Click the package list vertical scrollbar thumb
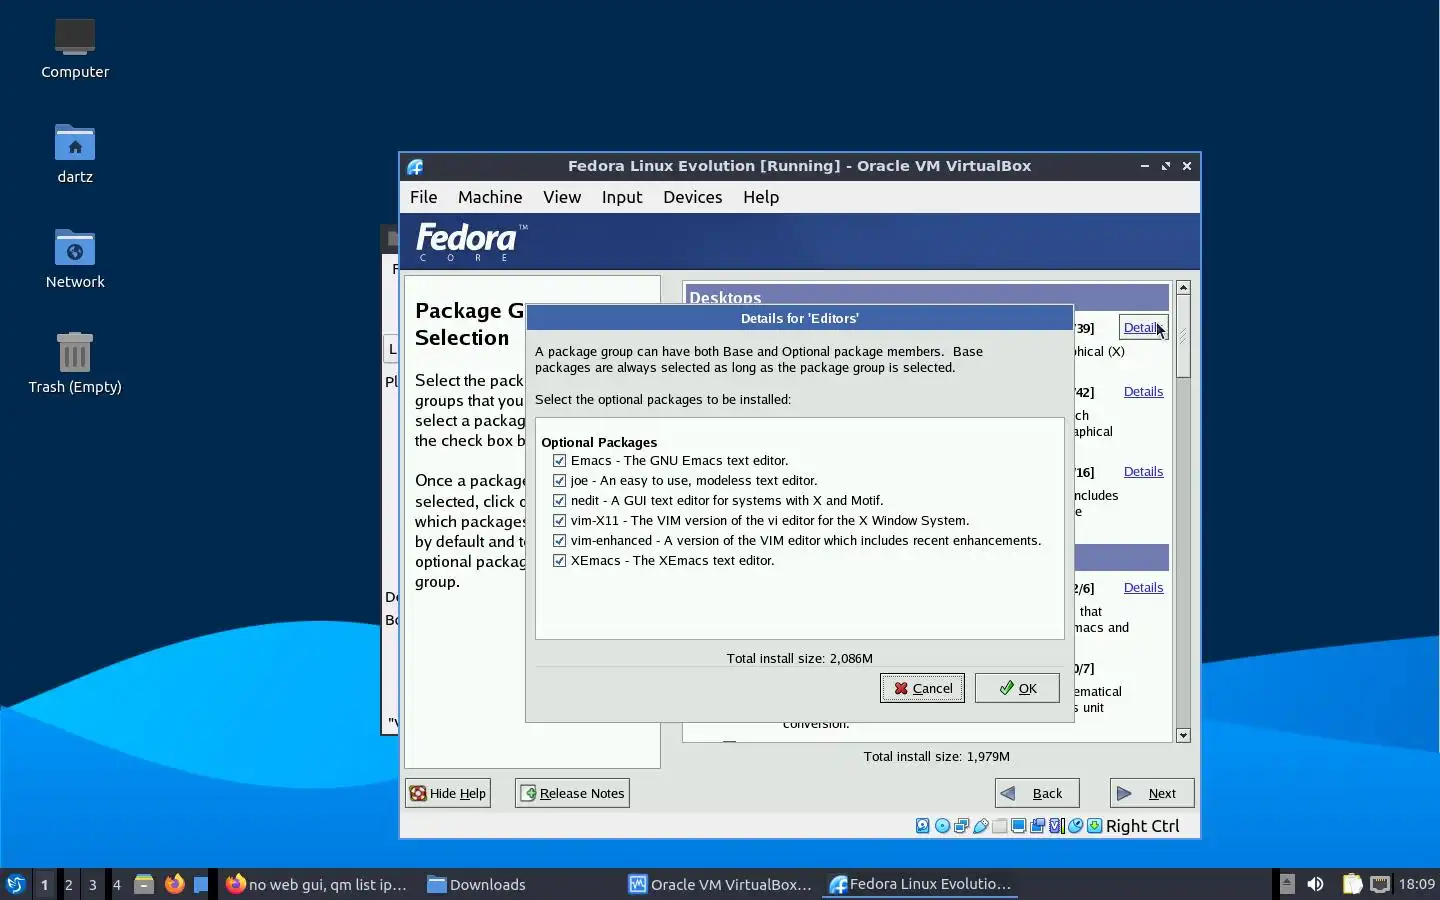Image resolution: width=1440 pixels, height=900 pixels. tap(1184, 337)
